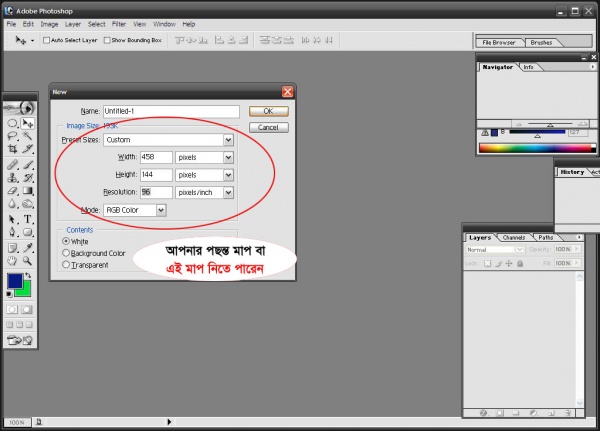The width and height of the screenshot is (600, 431).
Task: Open the Image menu
Action: pyautogui.click(x=49, y=24)
